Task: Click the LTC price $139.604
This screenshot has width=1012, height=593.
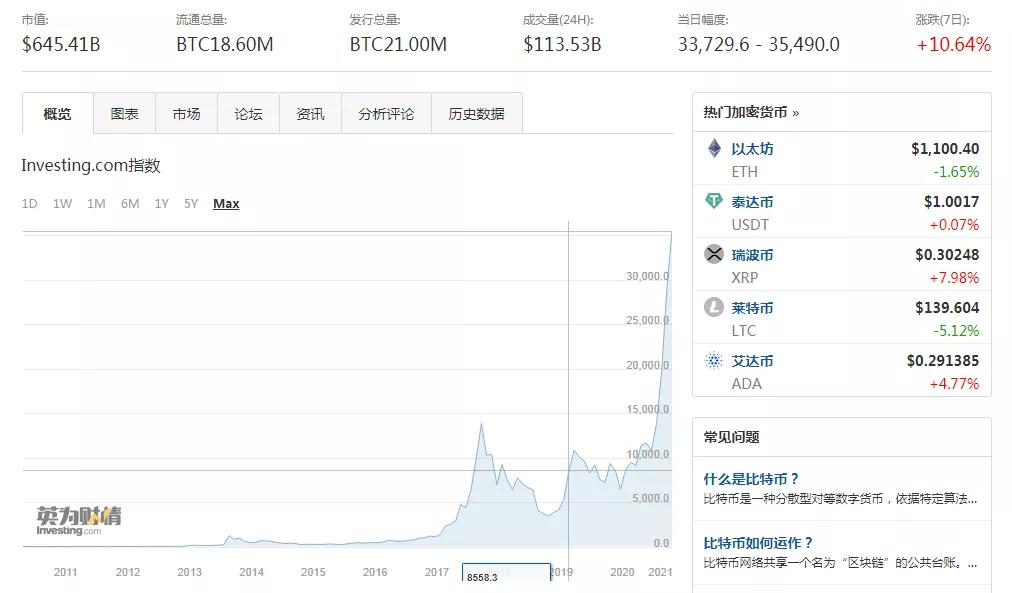Action: pyautogui.click(x=947, y=307)
